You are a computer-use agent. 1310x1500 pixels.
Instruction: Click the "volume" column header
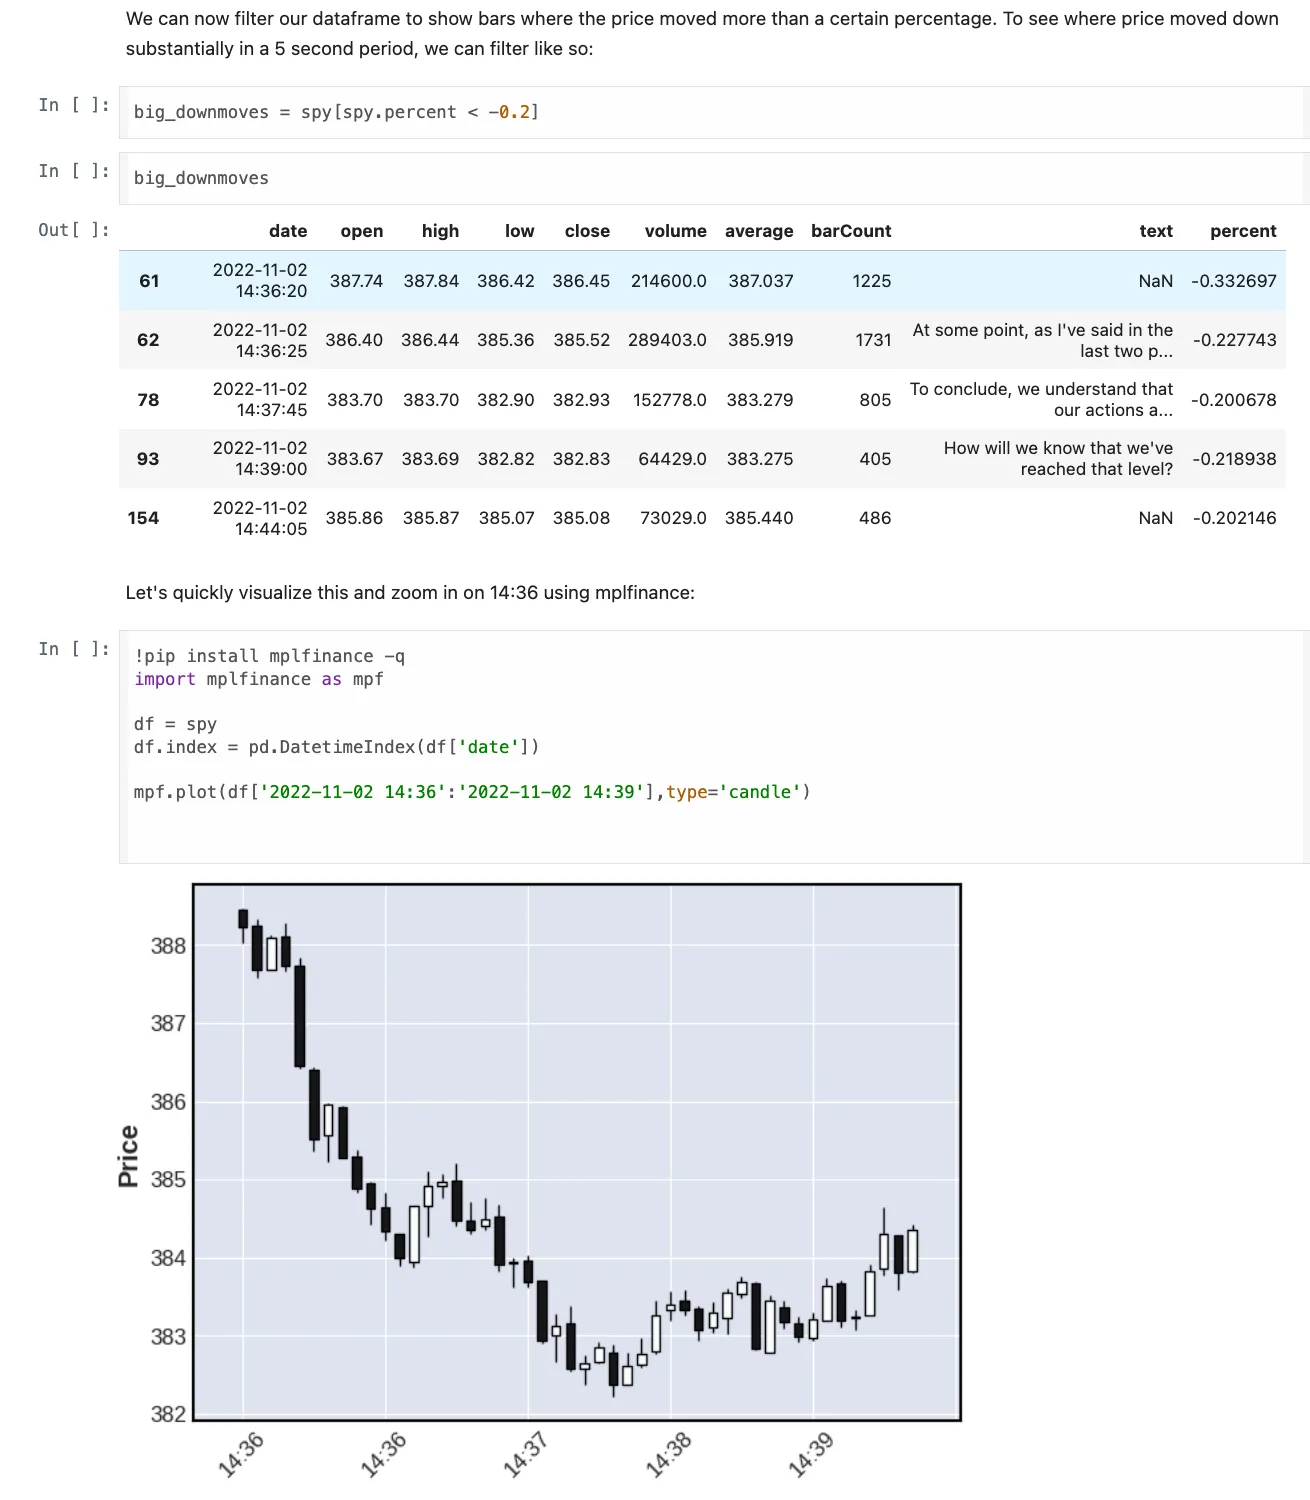tap(676, 231)
